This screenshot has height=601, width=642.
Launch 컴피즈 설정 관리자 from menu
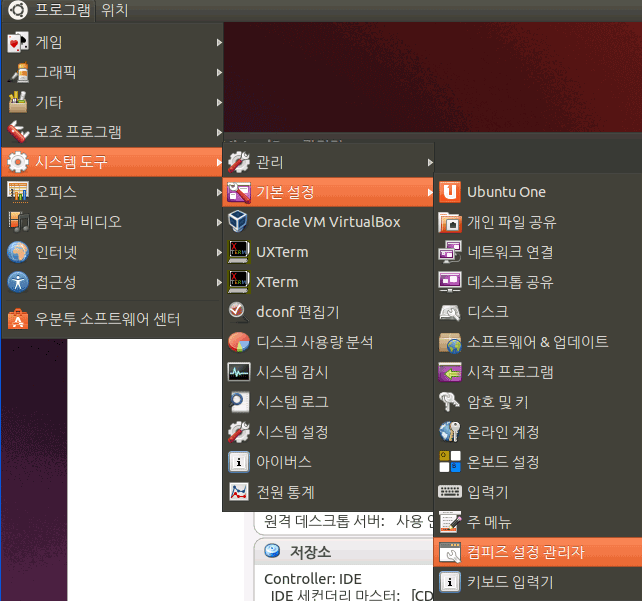(538, 552)
